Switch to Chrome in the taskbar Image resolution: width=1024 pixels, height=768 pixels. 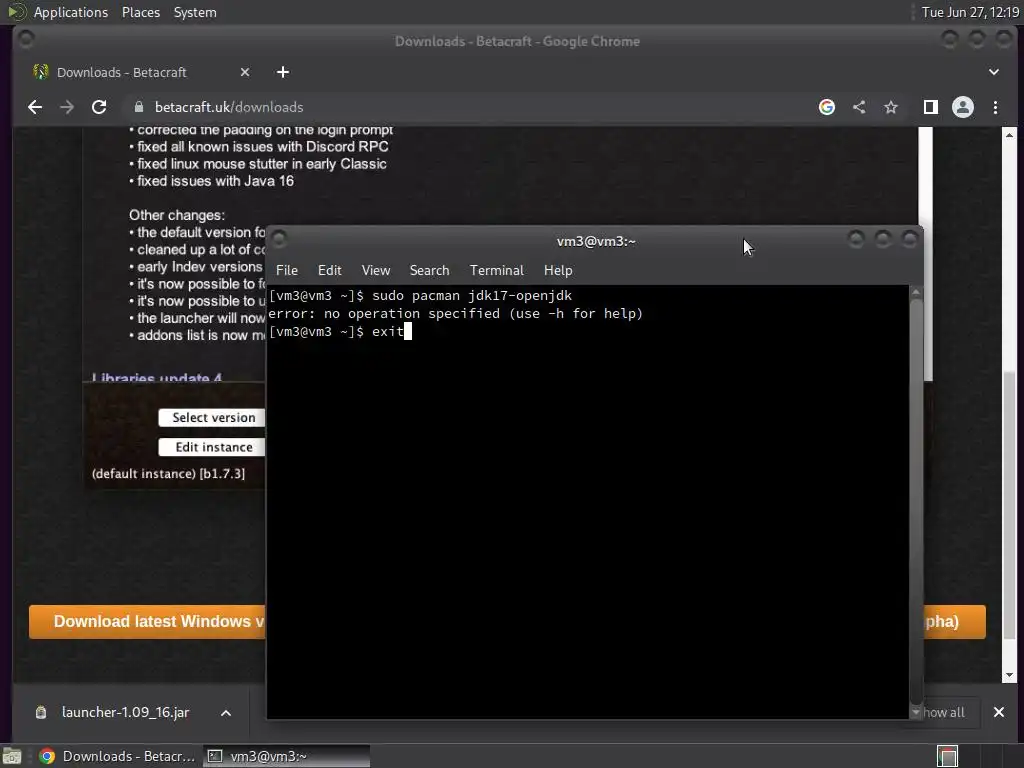pos(116,756)
